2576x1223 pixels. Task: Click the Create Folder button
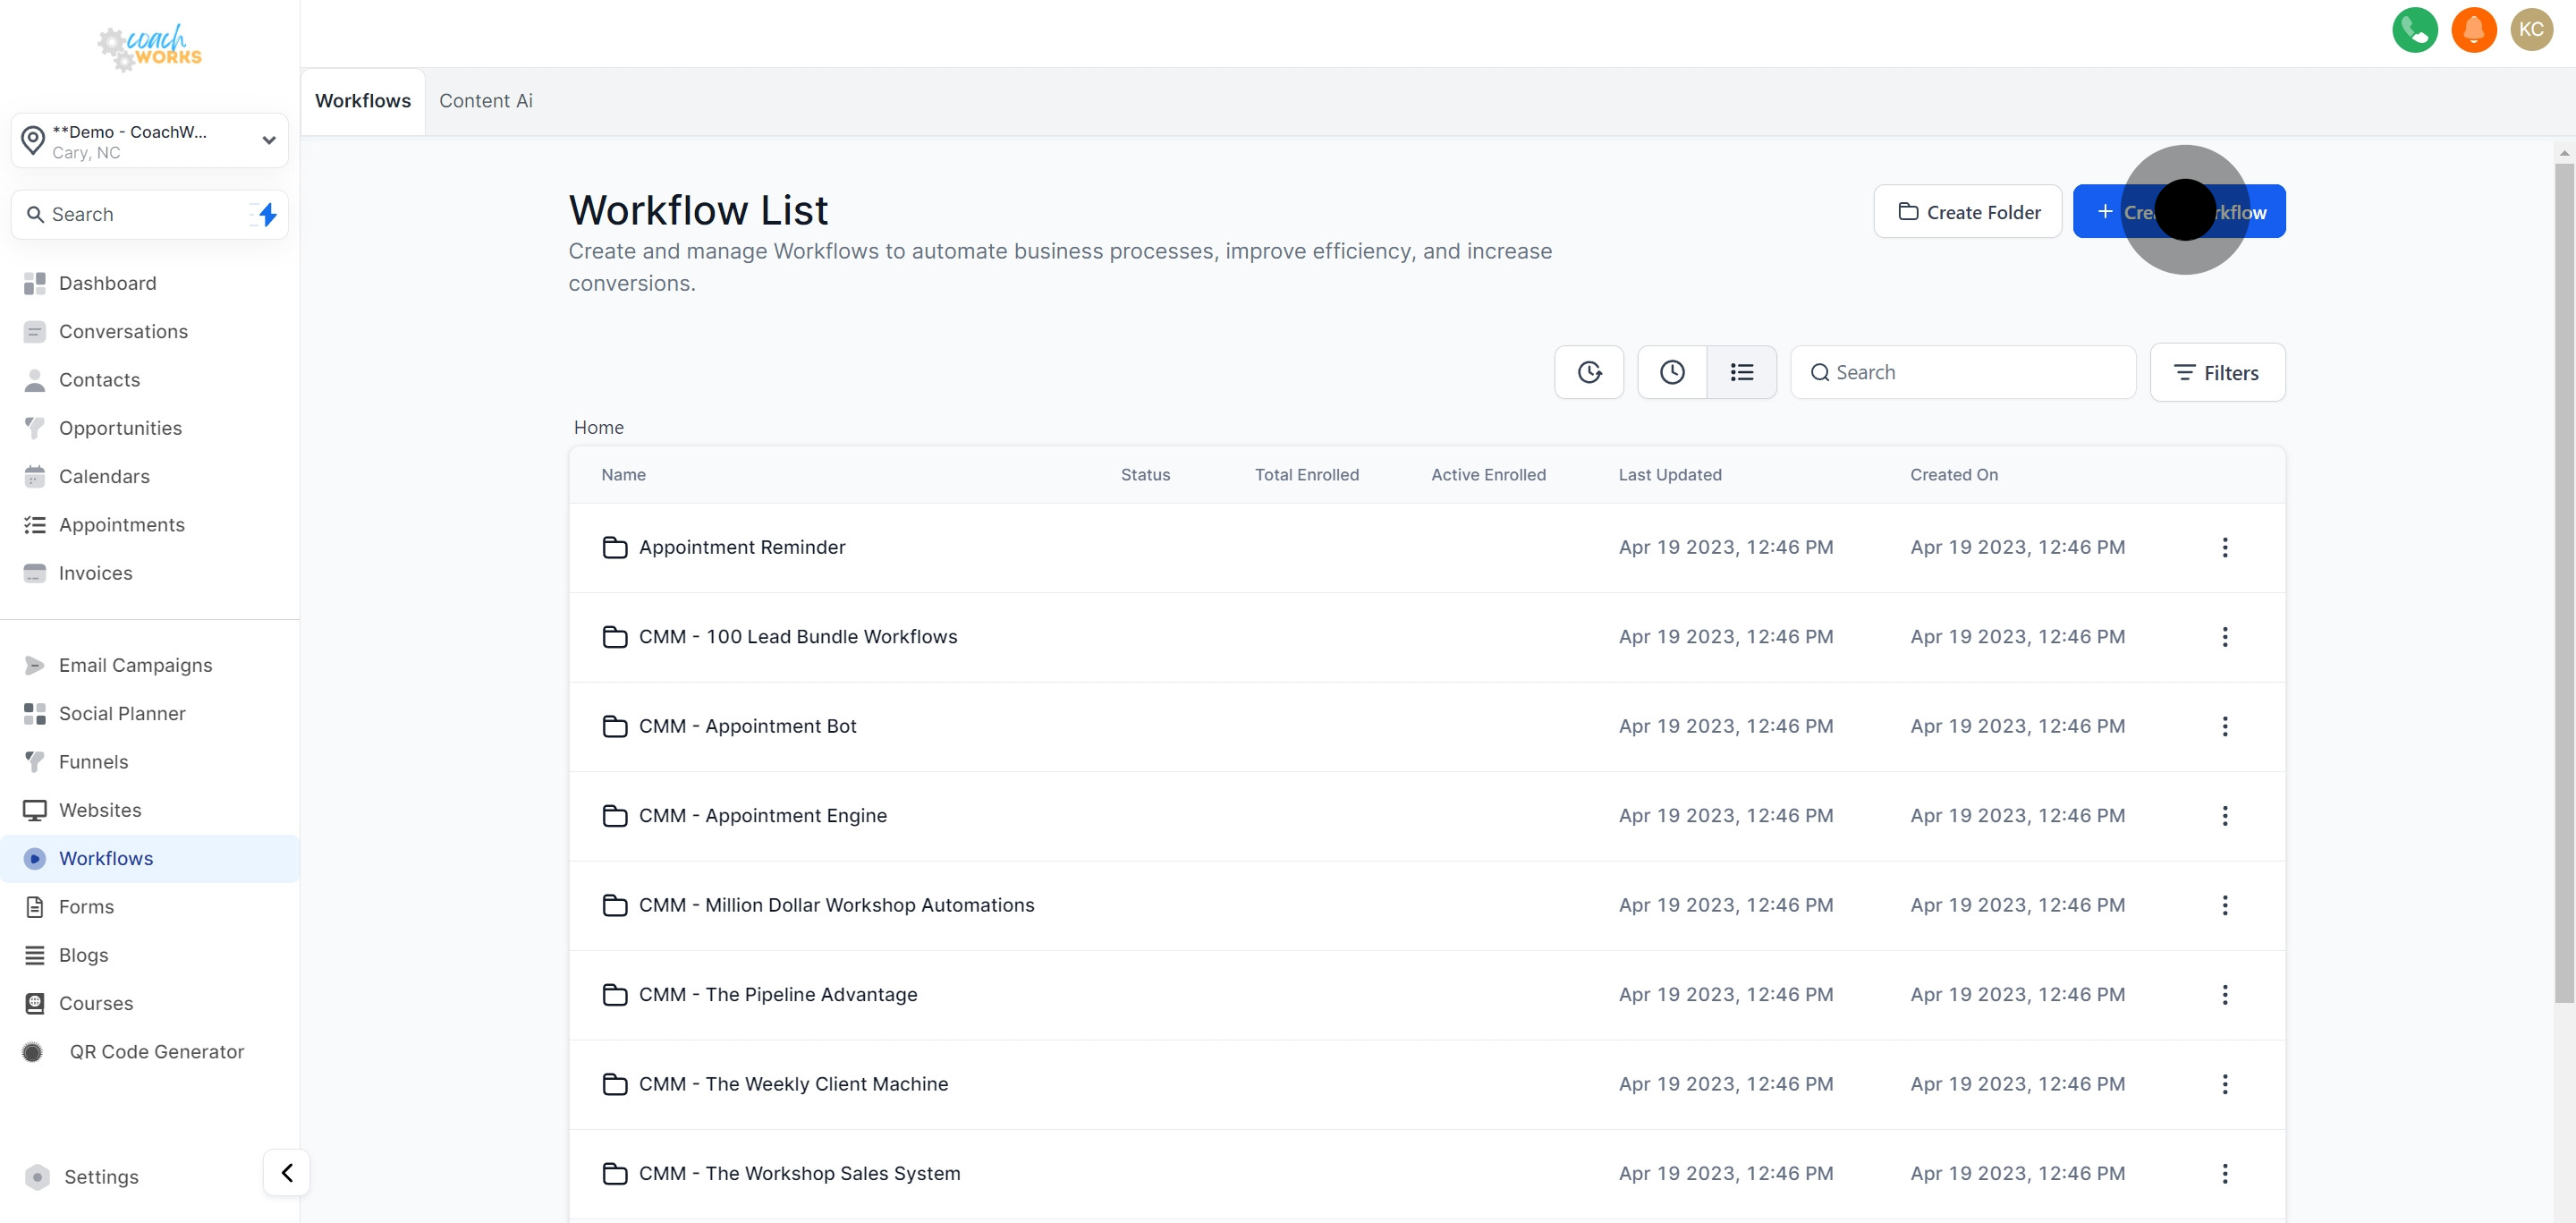[1966, 211]
